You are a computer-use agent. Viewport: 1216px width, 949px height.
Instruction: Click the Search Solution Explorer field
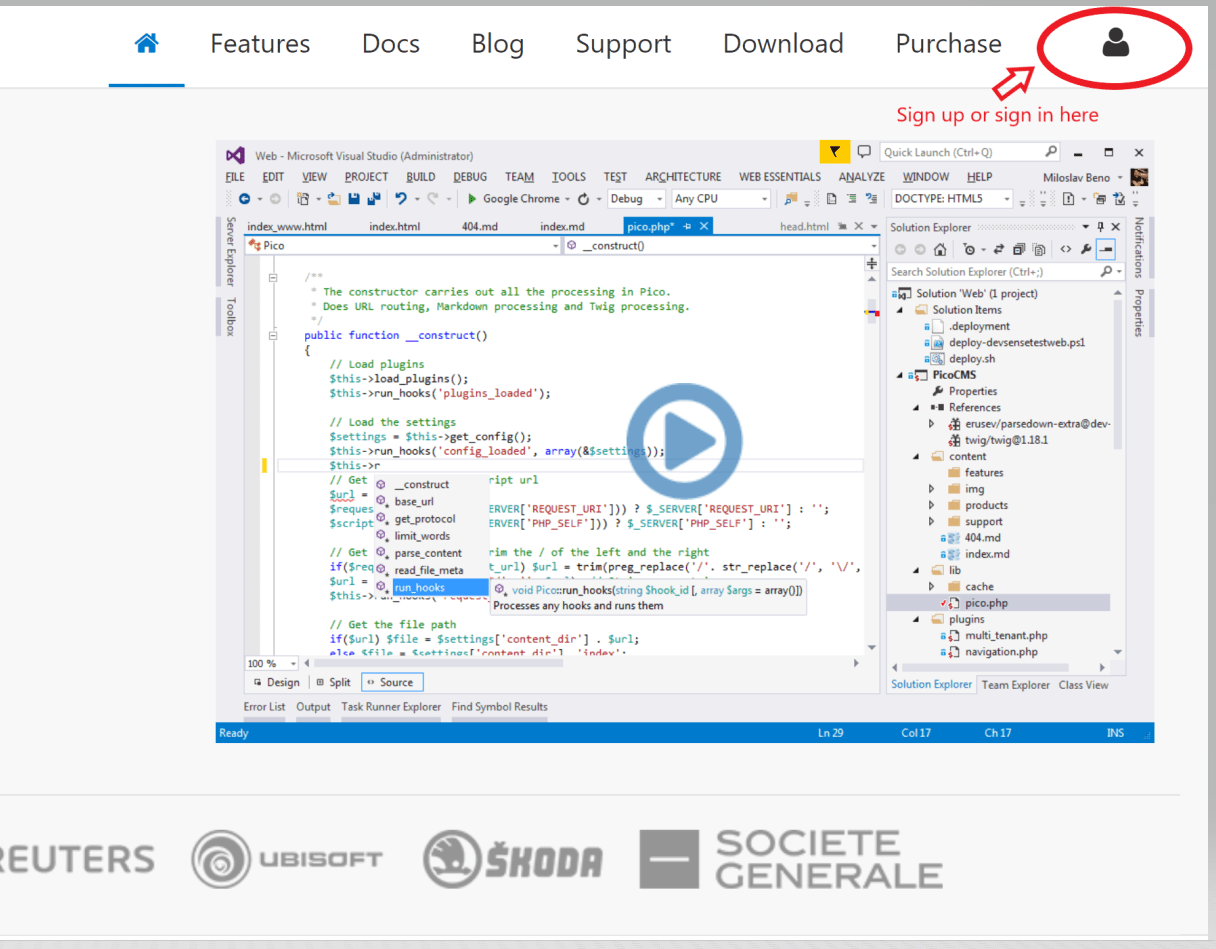(1005, 272)
